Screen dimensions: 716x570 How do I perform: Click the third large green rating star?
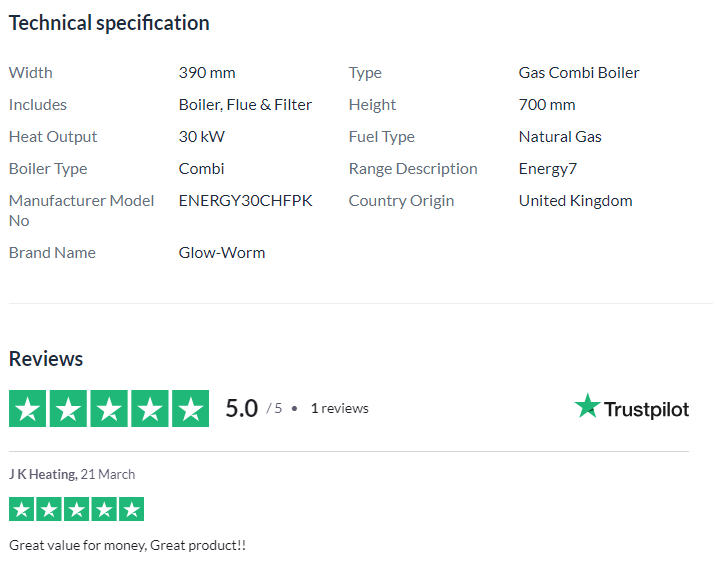pos(109,408)
